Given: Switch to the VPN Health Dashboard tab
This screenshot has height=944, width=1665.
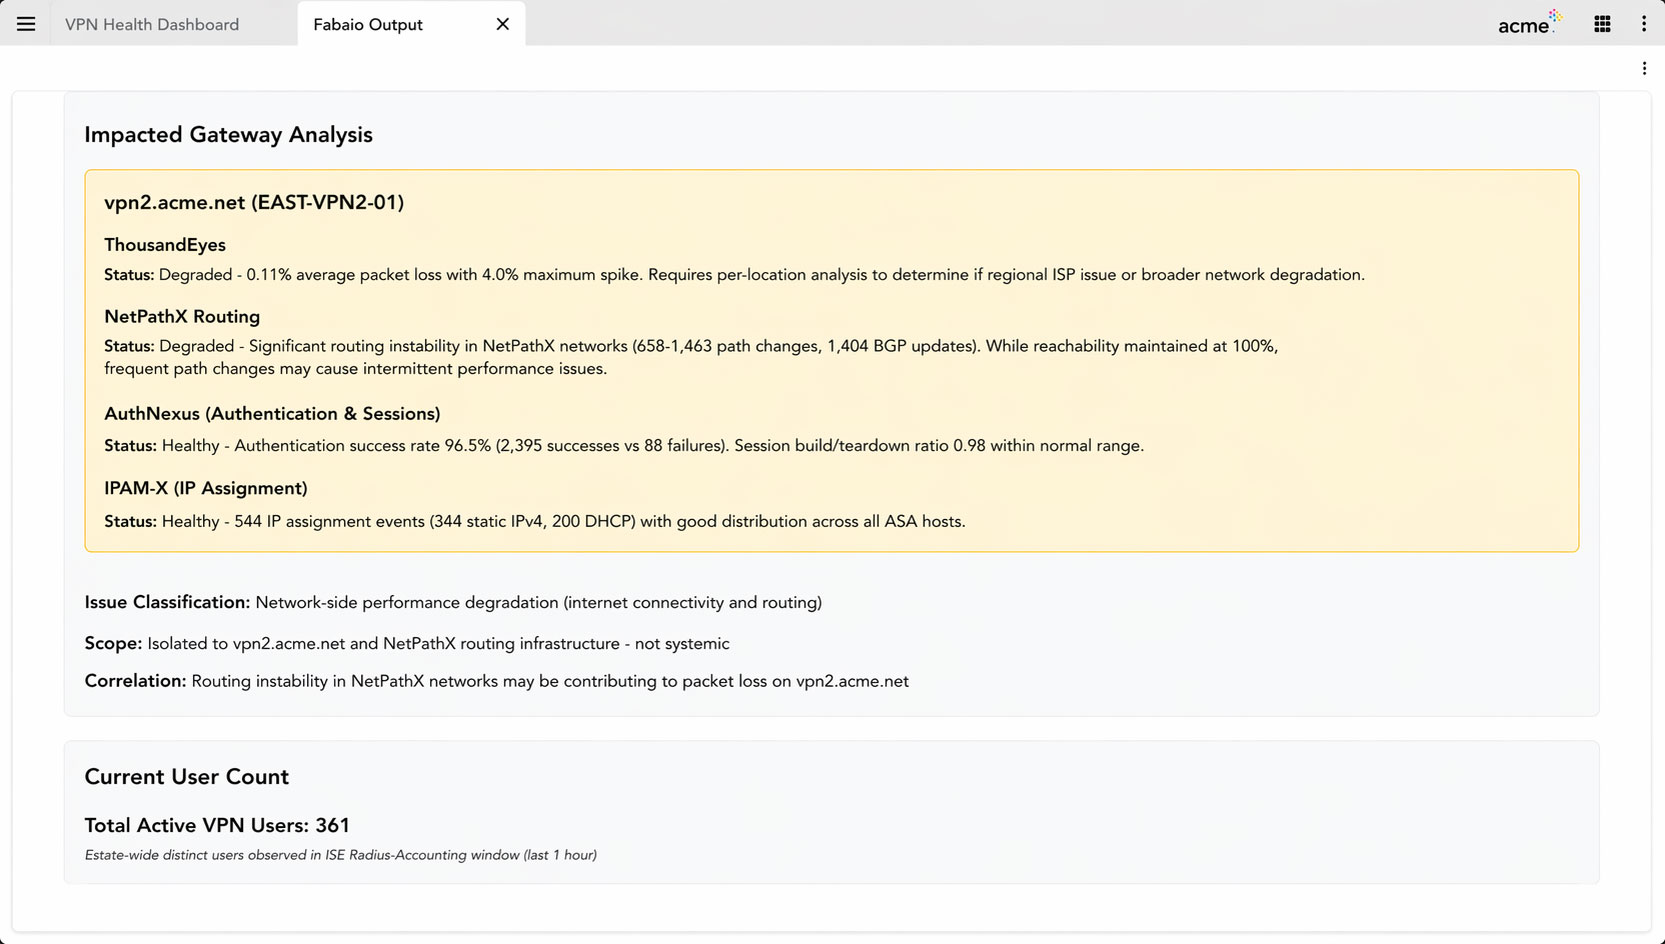Looking at the screenshot, I should pyautogui.click(x=152, y=24).
